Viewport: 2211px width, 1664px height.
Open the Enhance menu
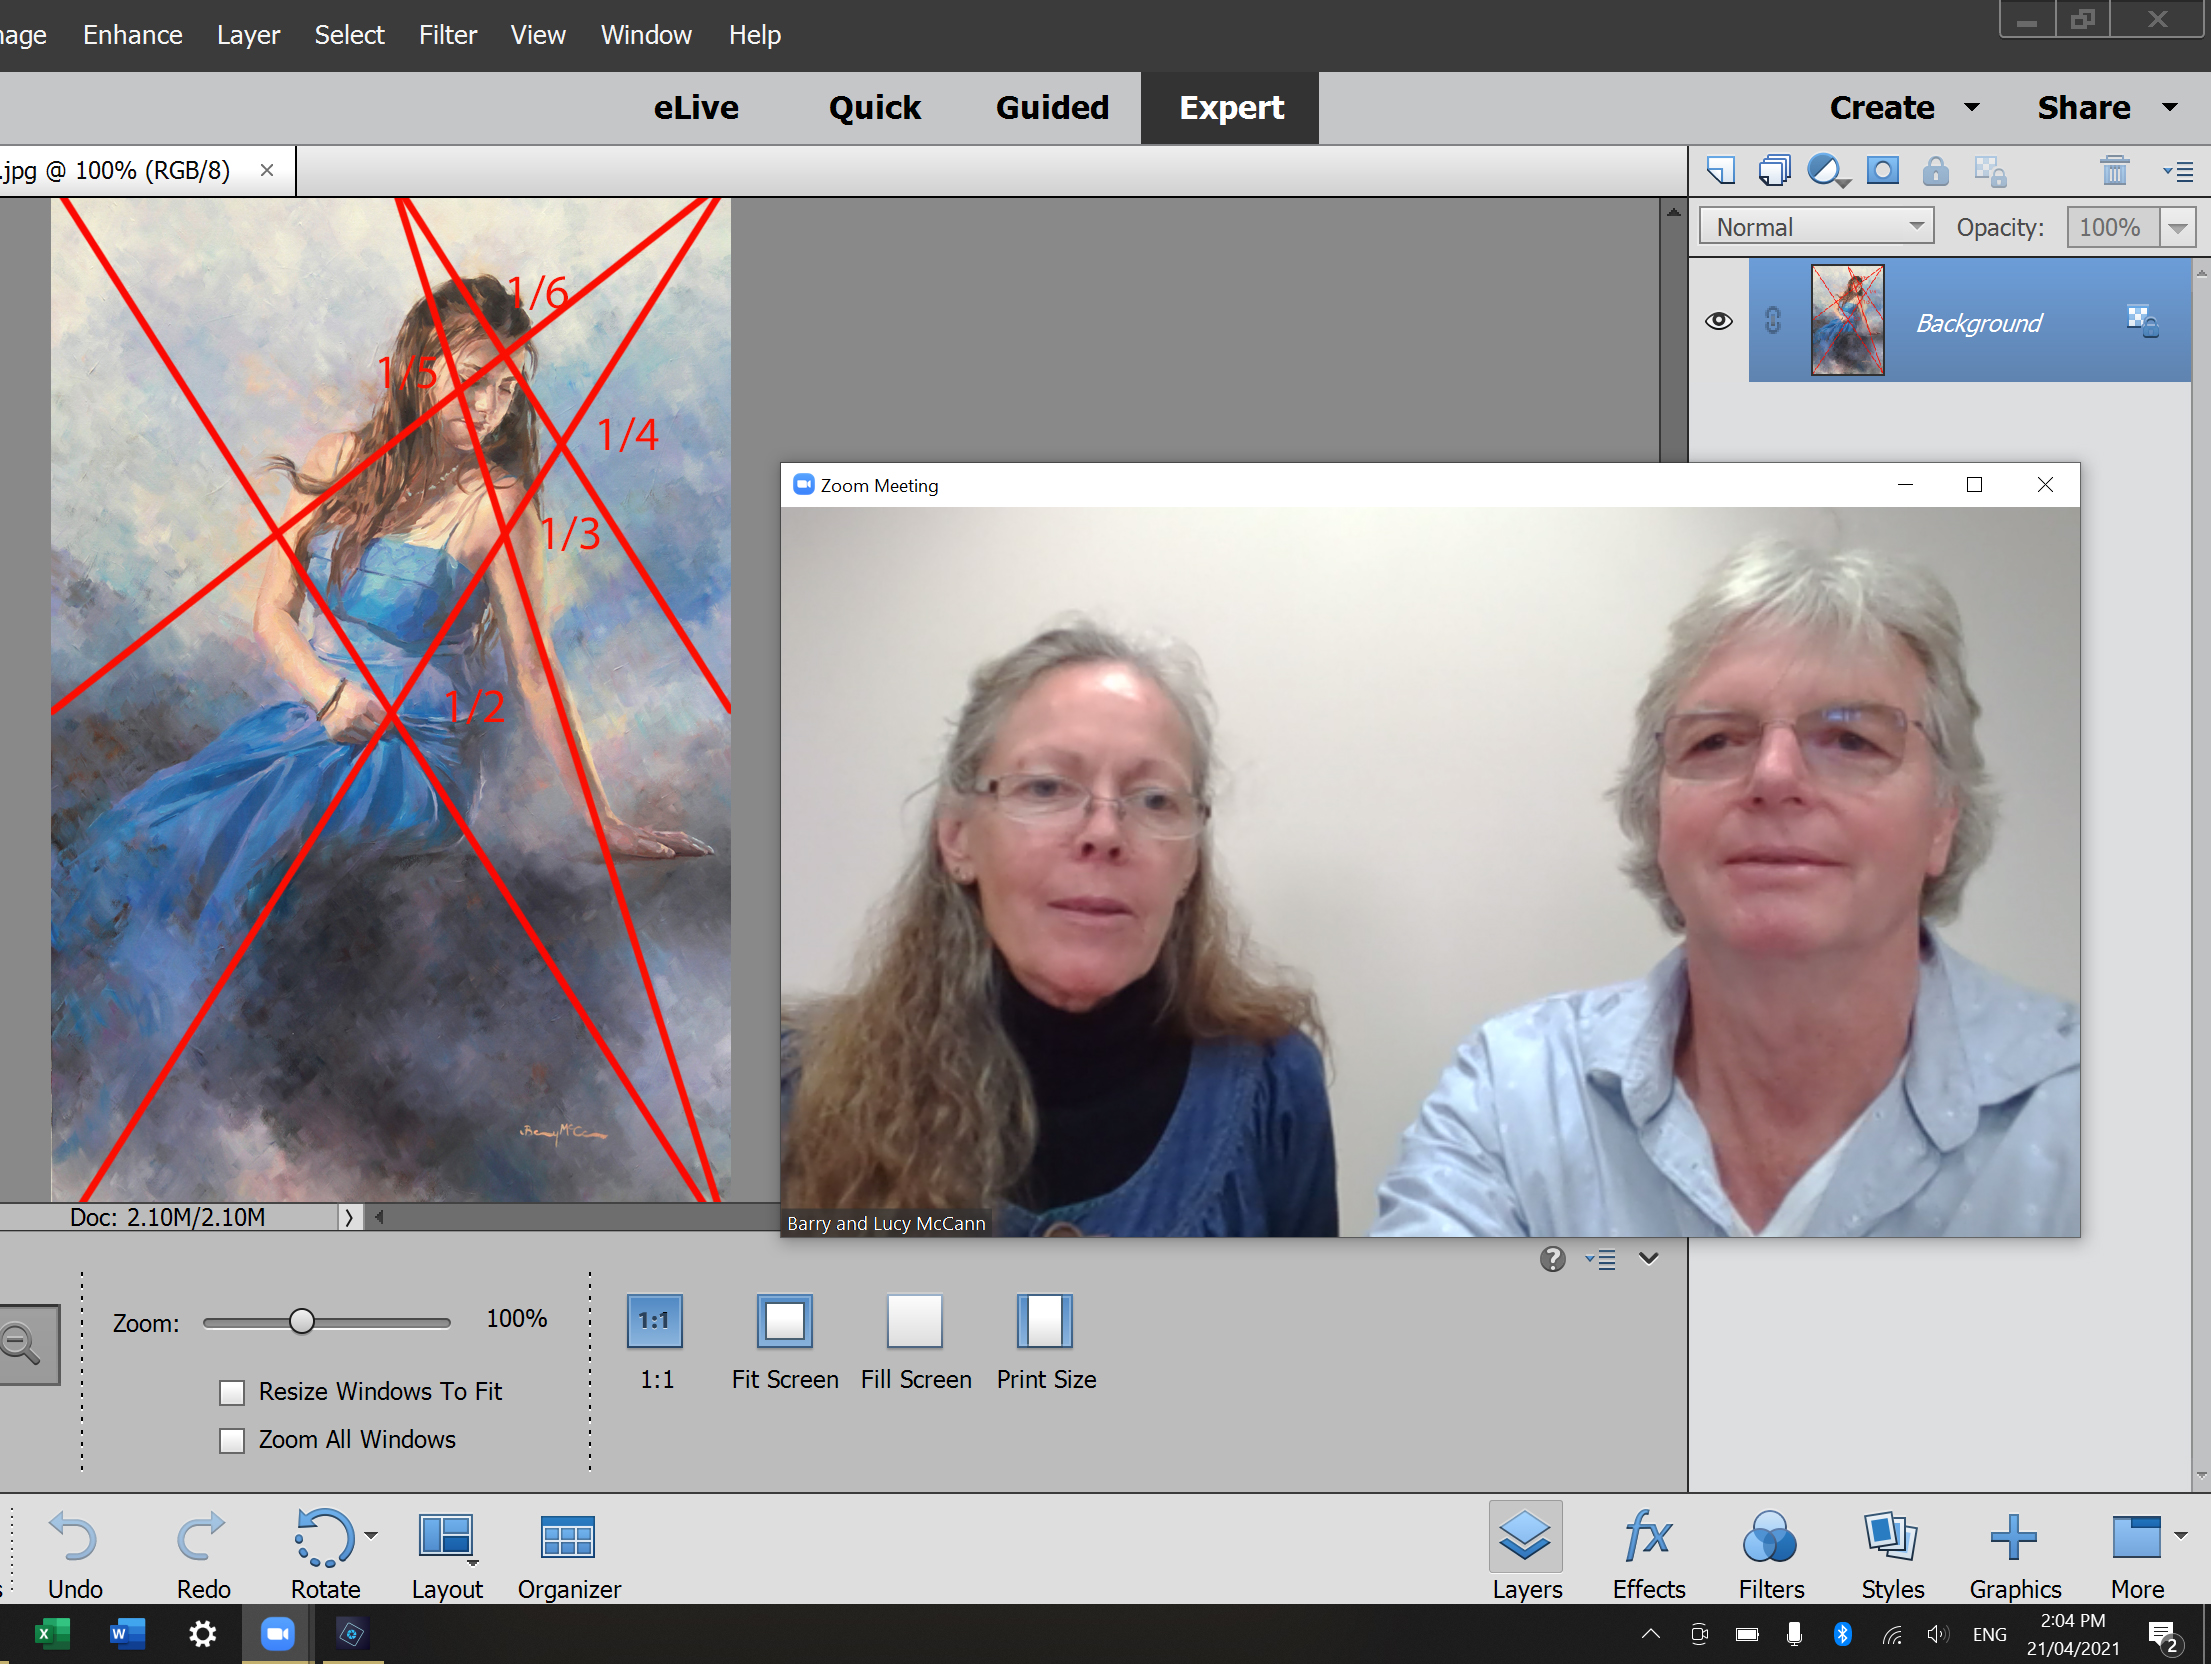tap(132, 35)
